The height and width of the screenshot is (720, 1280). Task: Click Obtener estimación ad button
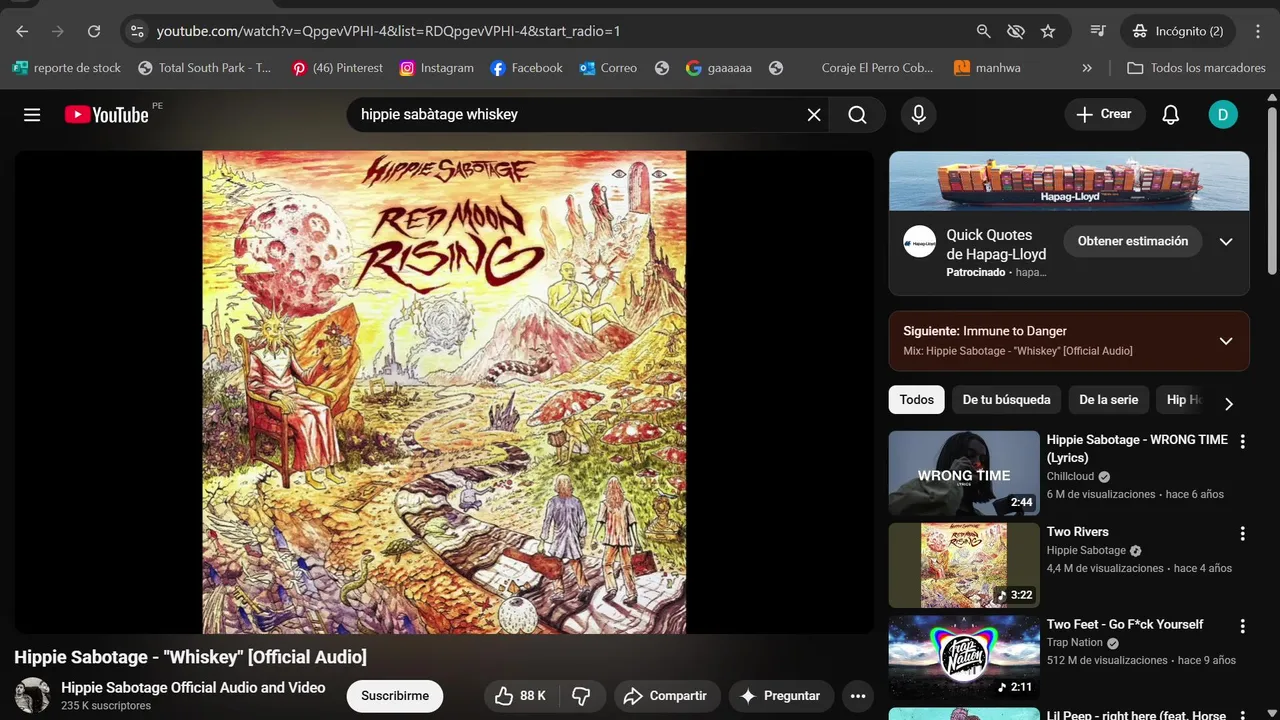[x=1133, y=241]
